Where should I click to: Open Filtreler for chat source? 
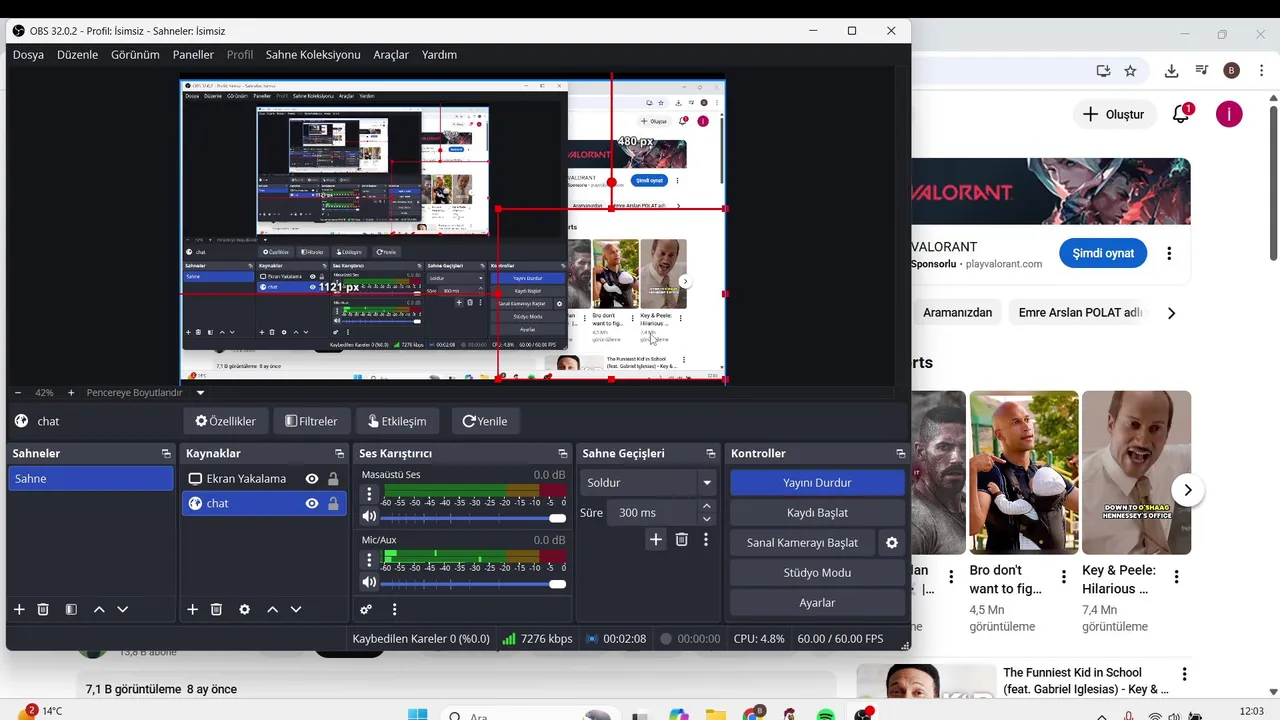(x=311, y=421)
